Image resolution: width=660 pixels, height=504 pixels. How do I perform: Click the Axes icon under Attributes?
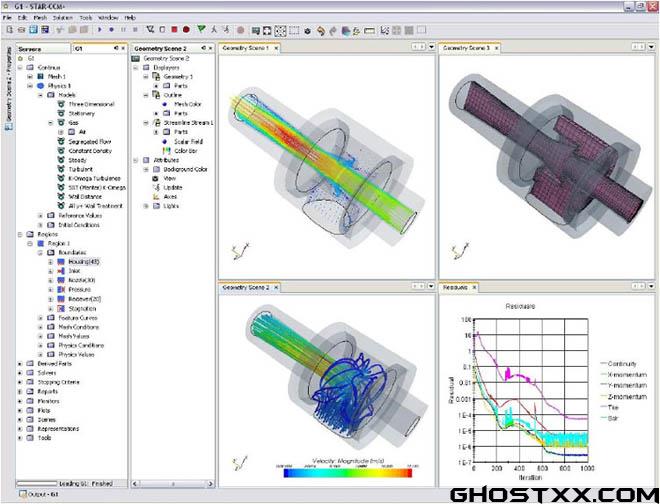(156, 197)
